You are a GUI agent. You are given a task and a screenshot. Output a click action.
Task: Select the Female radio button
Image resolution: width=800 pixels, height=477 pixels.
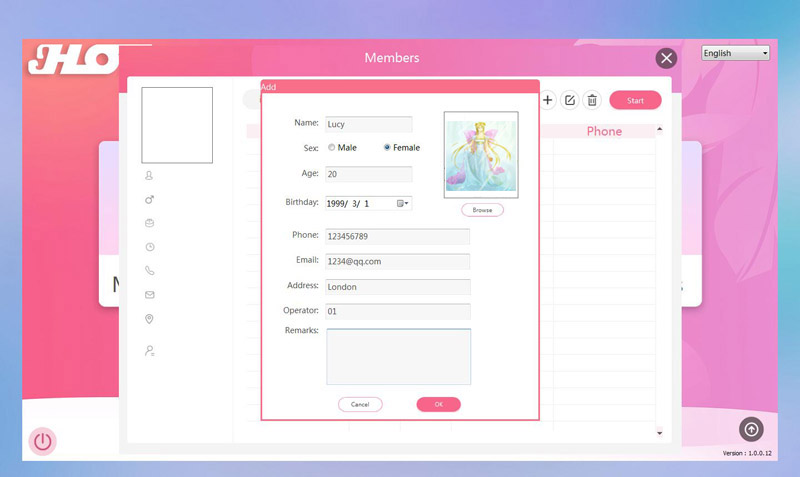387,147
